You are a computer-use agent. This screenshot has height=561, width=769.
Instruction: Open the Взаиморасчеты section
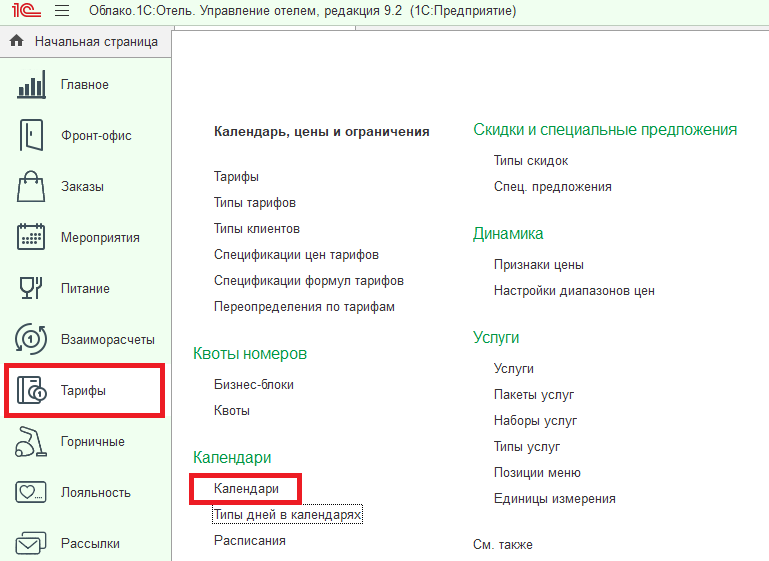coord(108,339)
